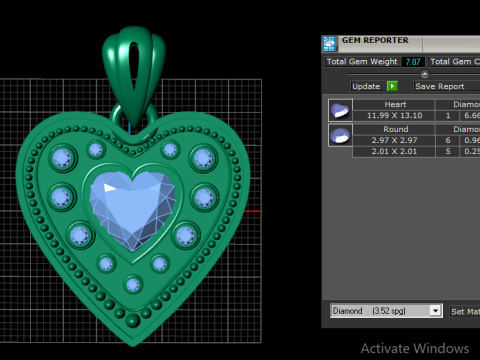The image size is (480, 360).
Task: Click the Set Material button
Action: pos(465,311)
